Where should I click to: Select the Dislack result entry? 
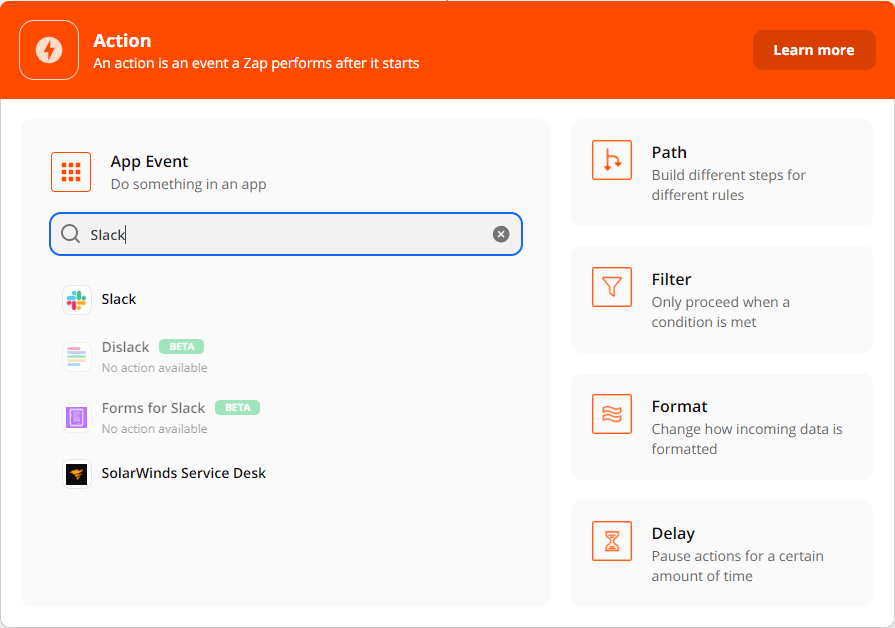(126, 347)
